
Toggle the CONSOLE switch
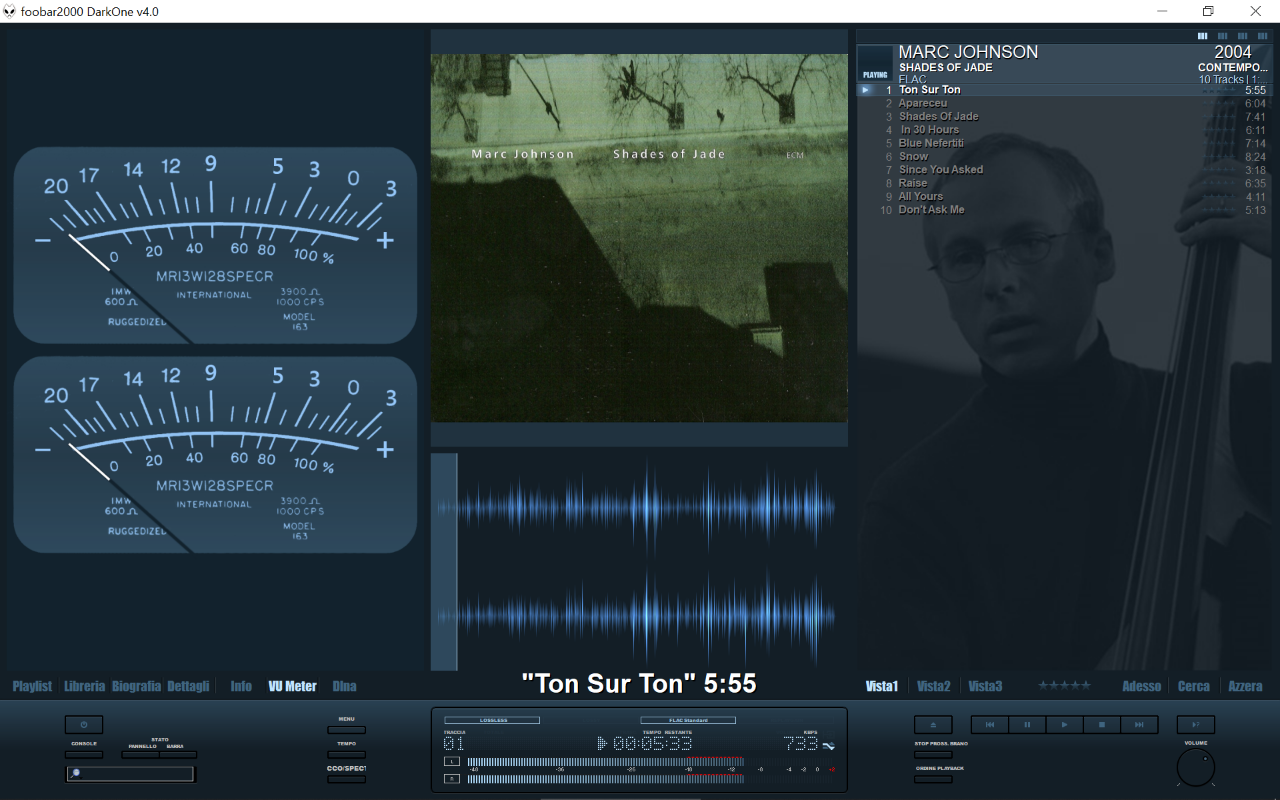point(84,755)
